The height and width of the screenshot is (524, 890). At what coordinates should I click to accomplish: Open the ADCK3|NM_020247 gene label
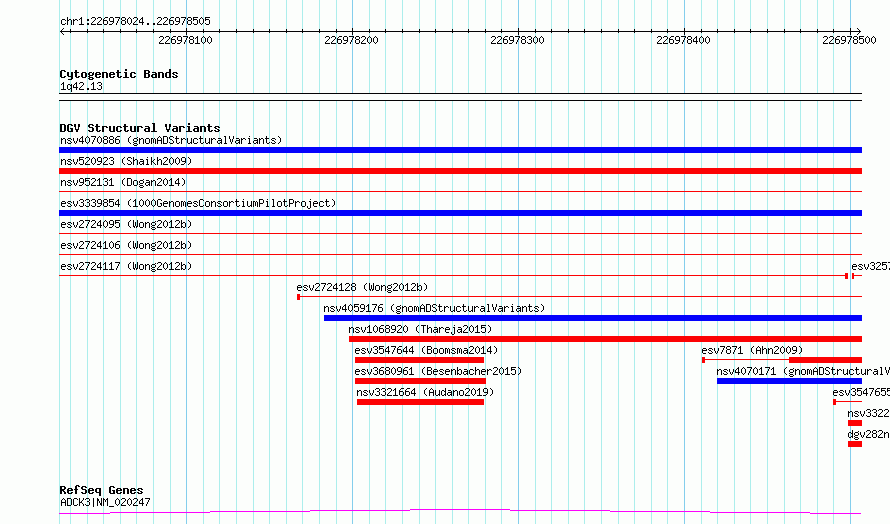coord(105,502)
